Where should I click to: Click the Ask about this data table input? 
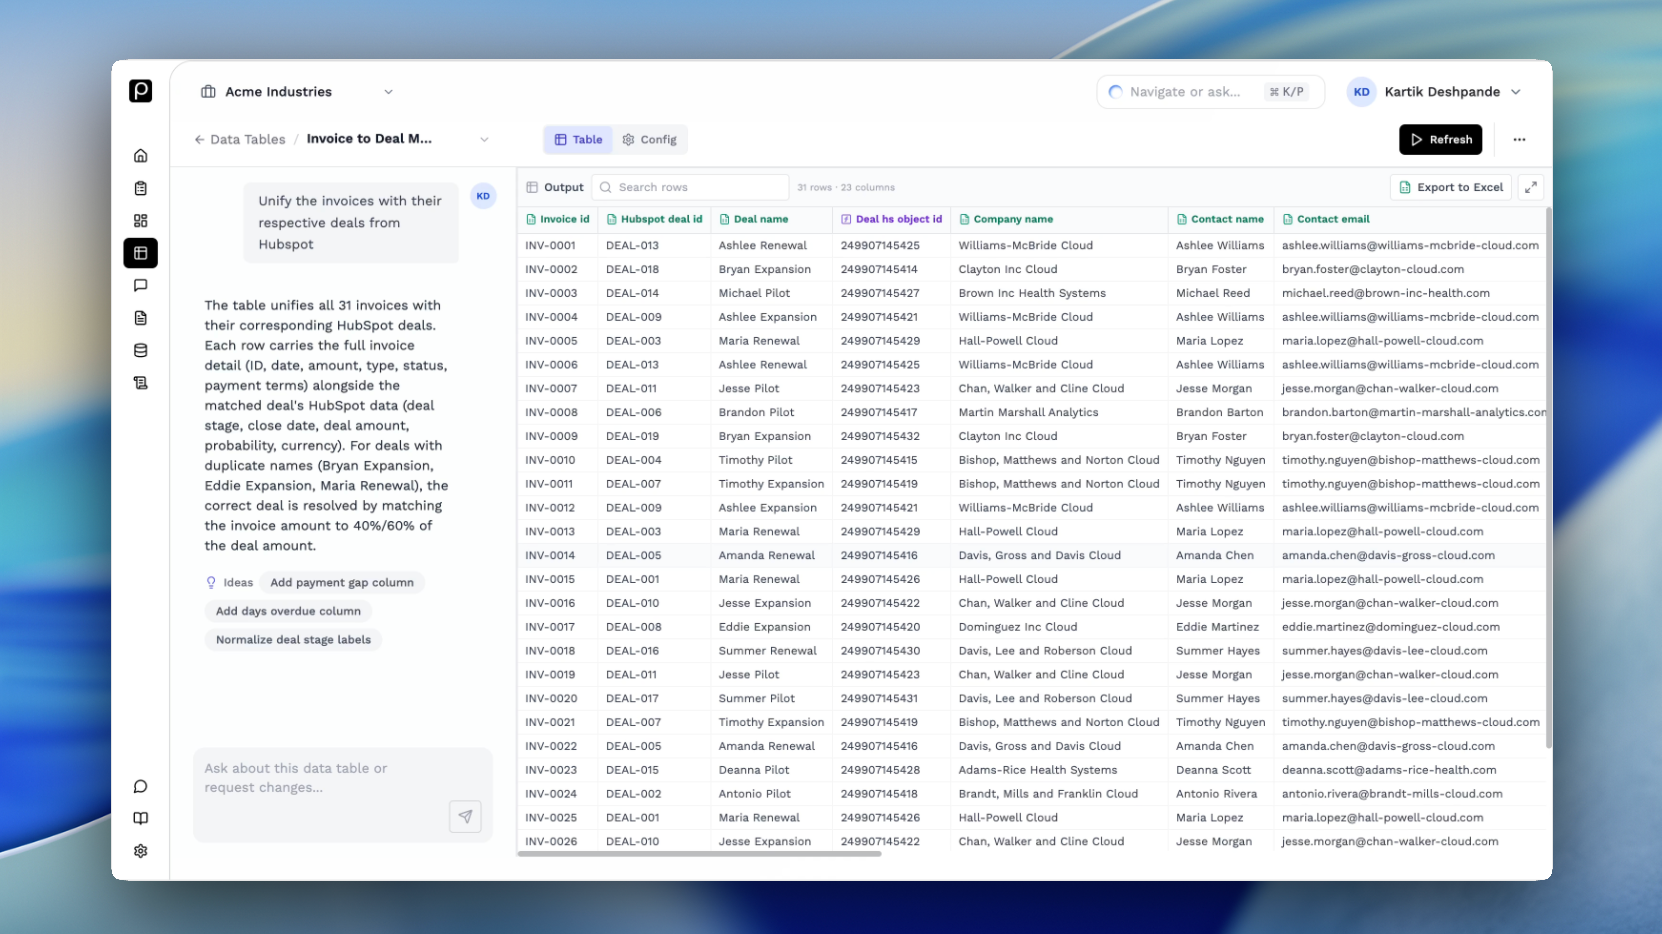(x=343, y=794)
